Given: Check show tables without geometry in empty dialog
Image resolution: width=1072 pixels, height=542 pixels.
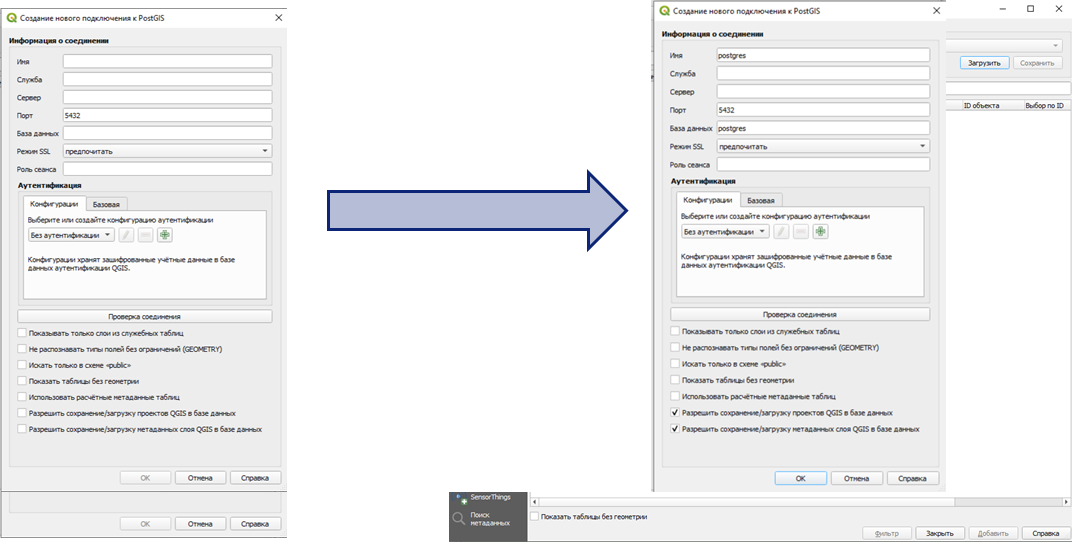Looking at the screenshot, I should pos(22,381).
